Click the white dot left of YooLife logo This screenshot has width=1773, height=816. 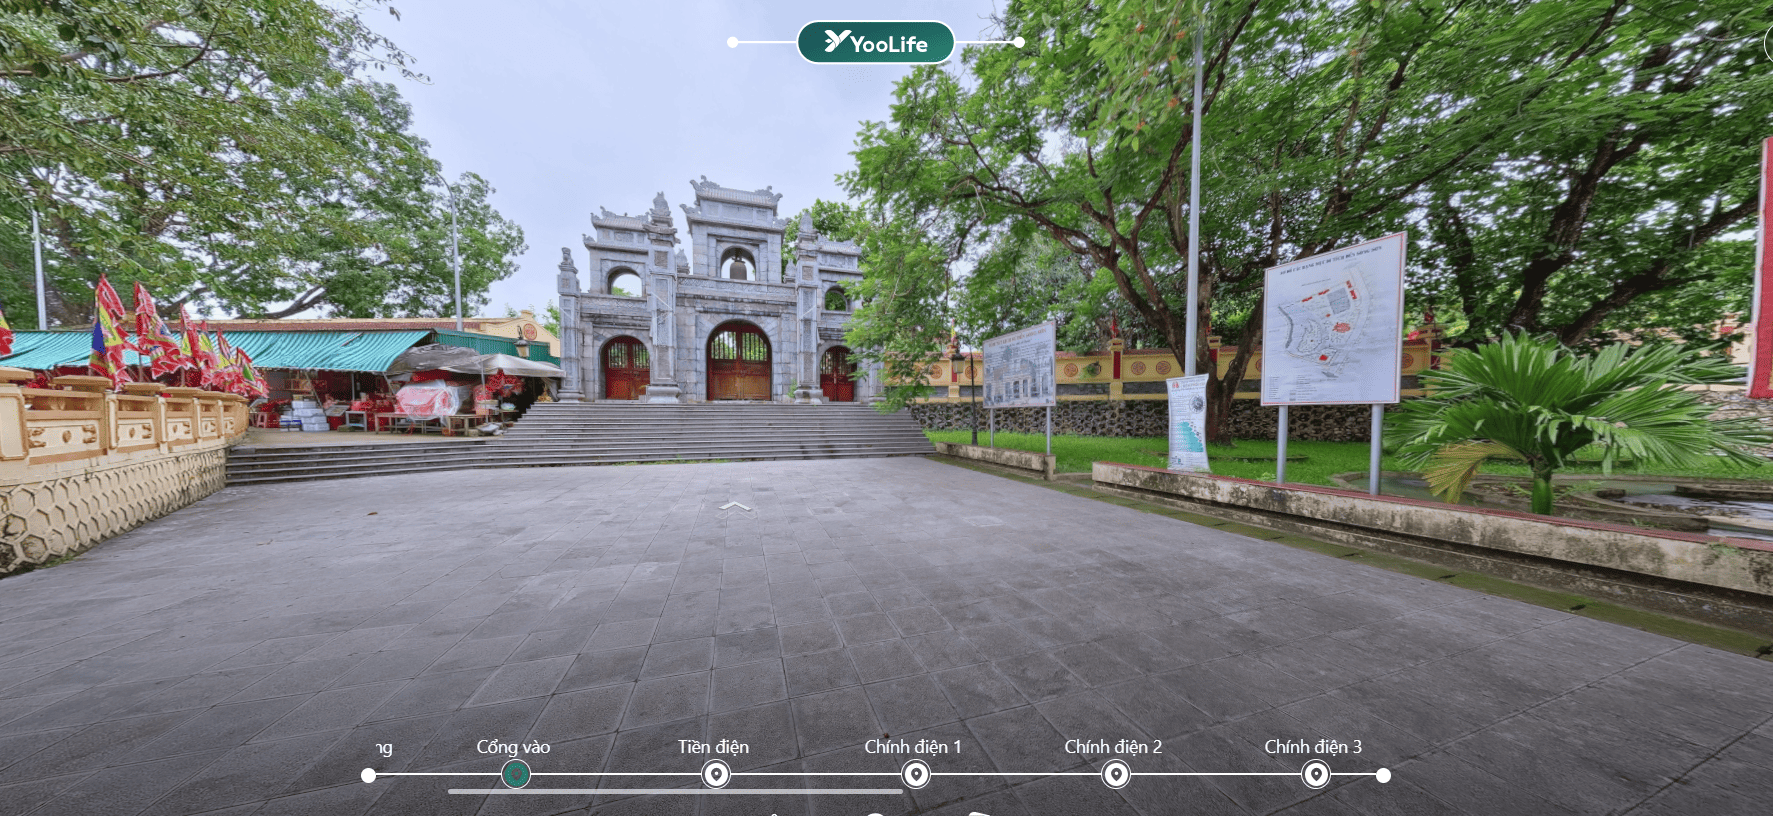733,42
